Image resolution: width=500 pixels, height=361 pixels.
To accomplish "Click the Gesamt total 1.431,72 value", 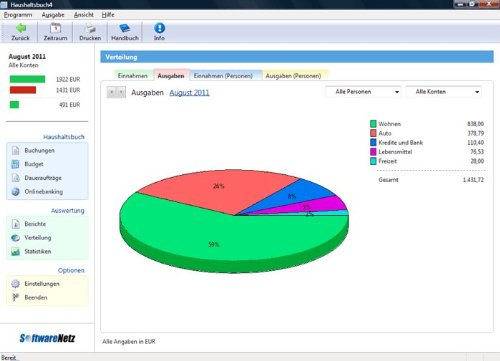I will (x=473, y=180).
